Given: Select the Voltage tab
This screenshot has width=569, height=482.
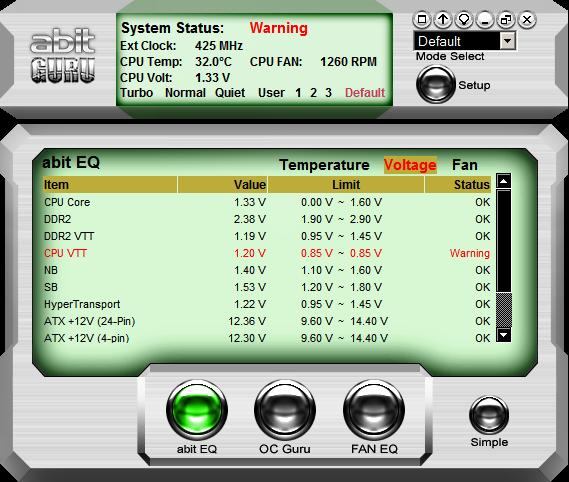Looking at the screenshot, I should [x=410, y=165].
